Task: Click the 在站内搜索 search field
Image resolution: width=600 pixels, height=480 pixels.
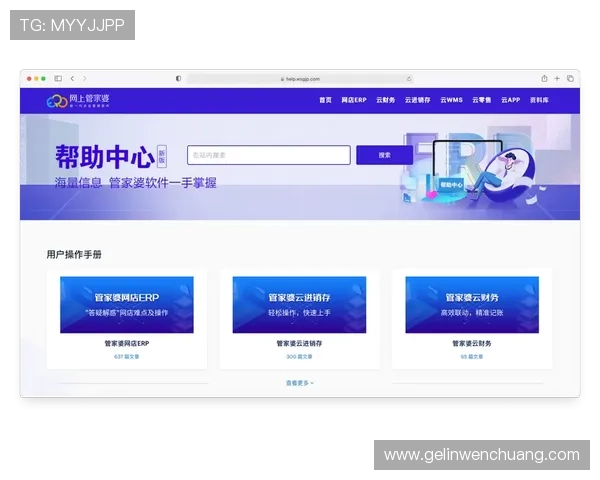Action: (269, 155)
